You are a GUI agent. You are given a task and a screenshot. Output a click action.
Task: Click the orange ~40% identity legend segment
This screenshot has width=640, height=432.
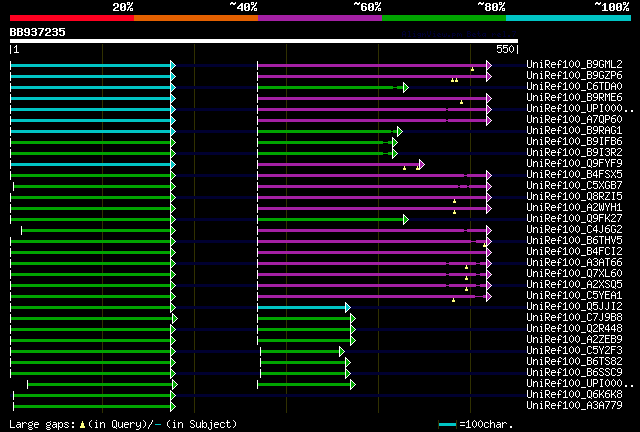click(196, 18)
